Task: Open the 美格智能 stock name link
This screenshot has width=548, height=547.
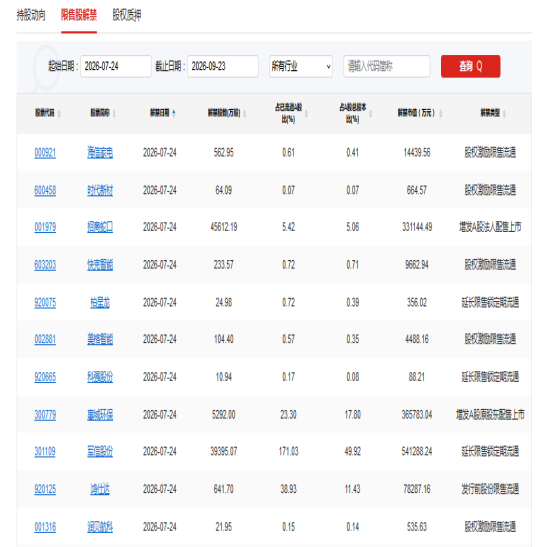Action: [100, 339]
